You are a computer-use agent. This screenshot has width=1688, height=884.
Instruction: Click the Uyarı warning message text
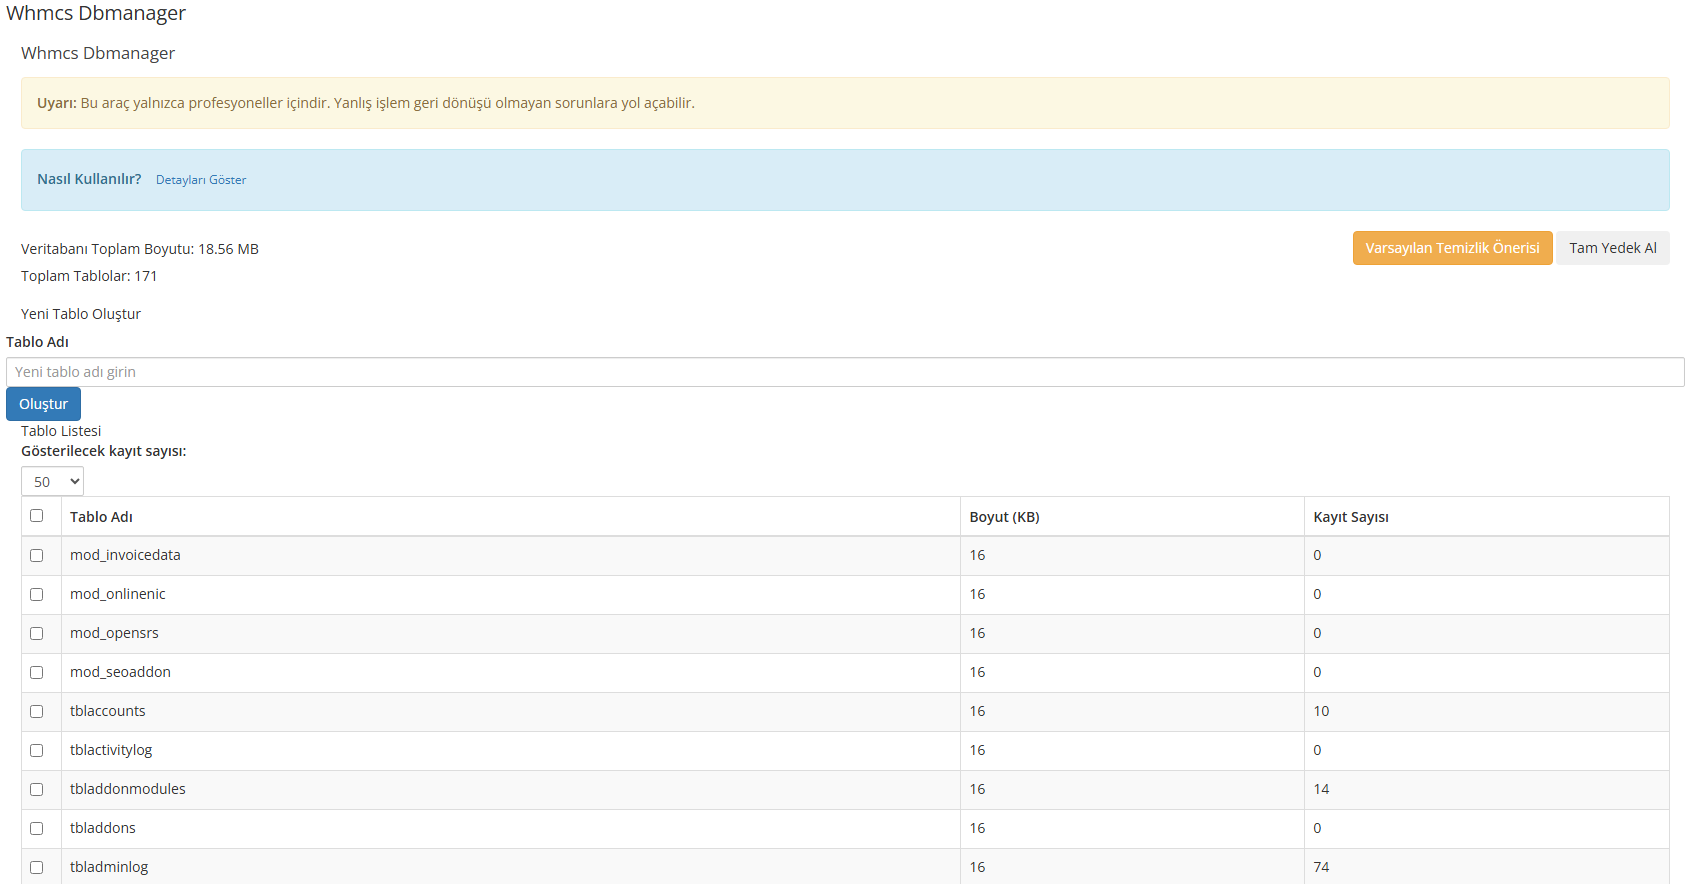coord(366,103)
